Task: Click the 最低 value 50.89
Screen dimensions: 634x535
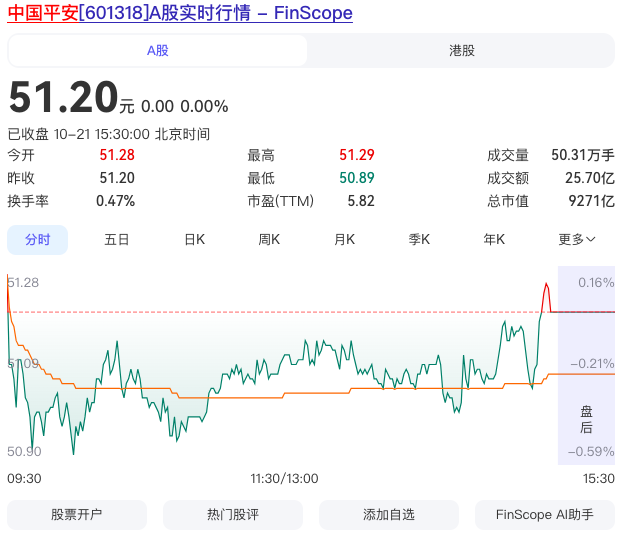Action: coord(357,178)
